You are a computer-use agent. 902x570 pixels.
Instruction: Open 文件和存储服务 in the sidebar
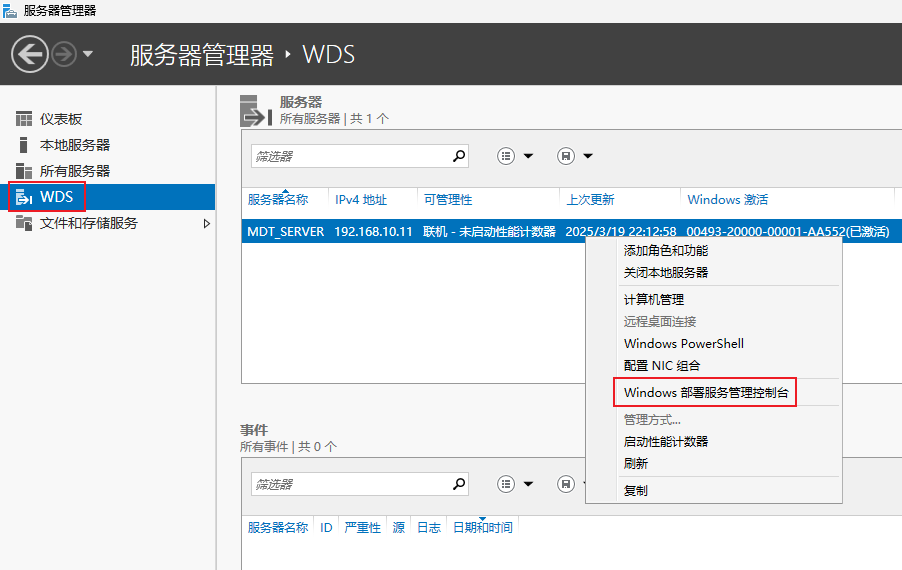[89, 223]
